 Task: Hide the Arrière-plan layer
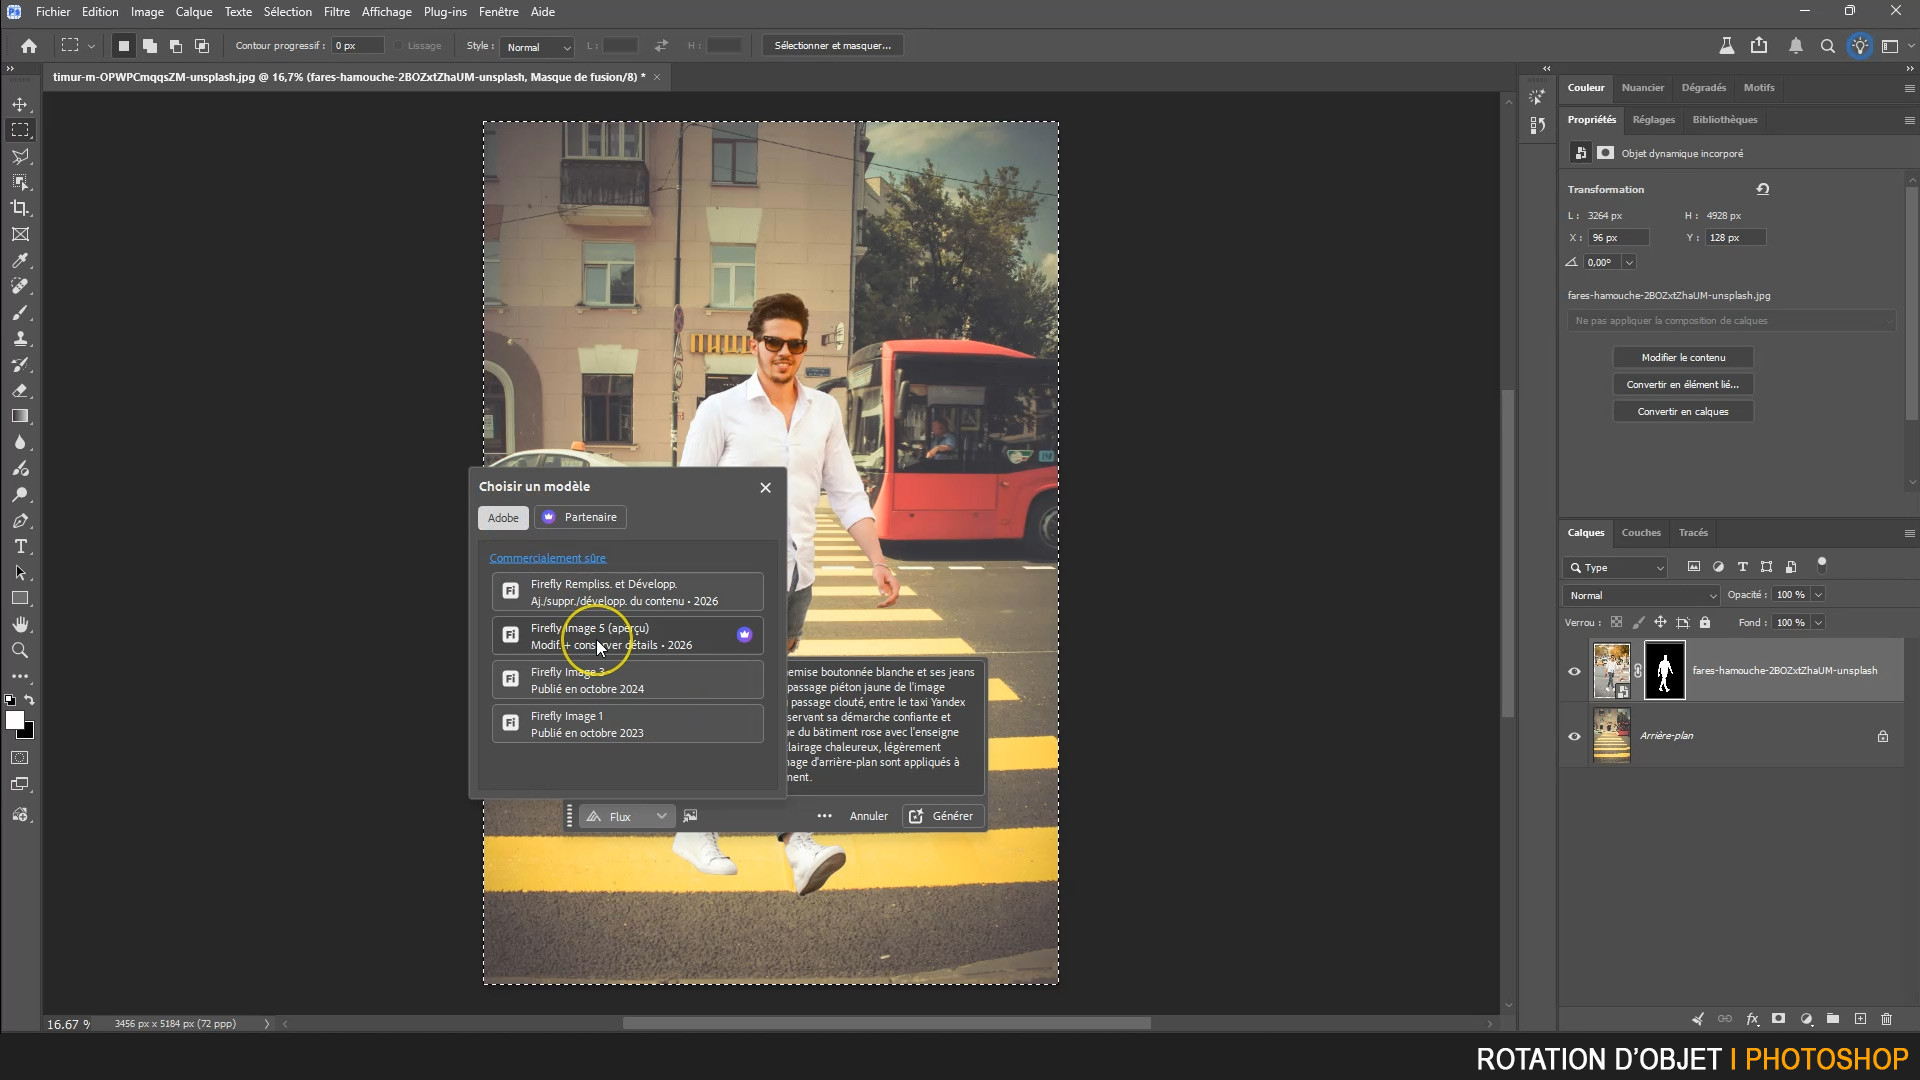coord(1574,736)
